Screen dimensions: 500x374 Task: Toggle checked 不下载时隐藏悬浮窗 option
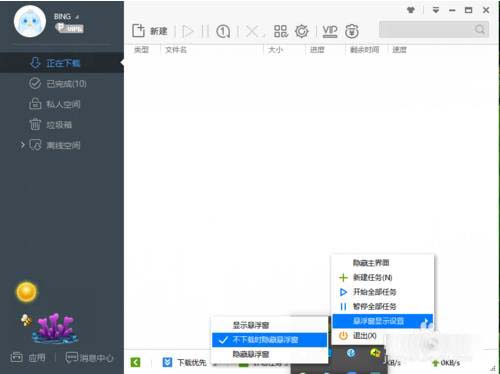(x=270, y=340)
